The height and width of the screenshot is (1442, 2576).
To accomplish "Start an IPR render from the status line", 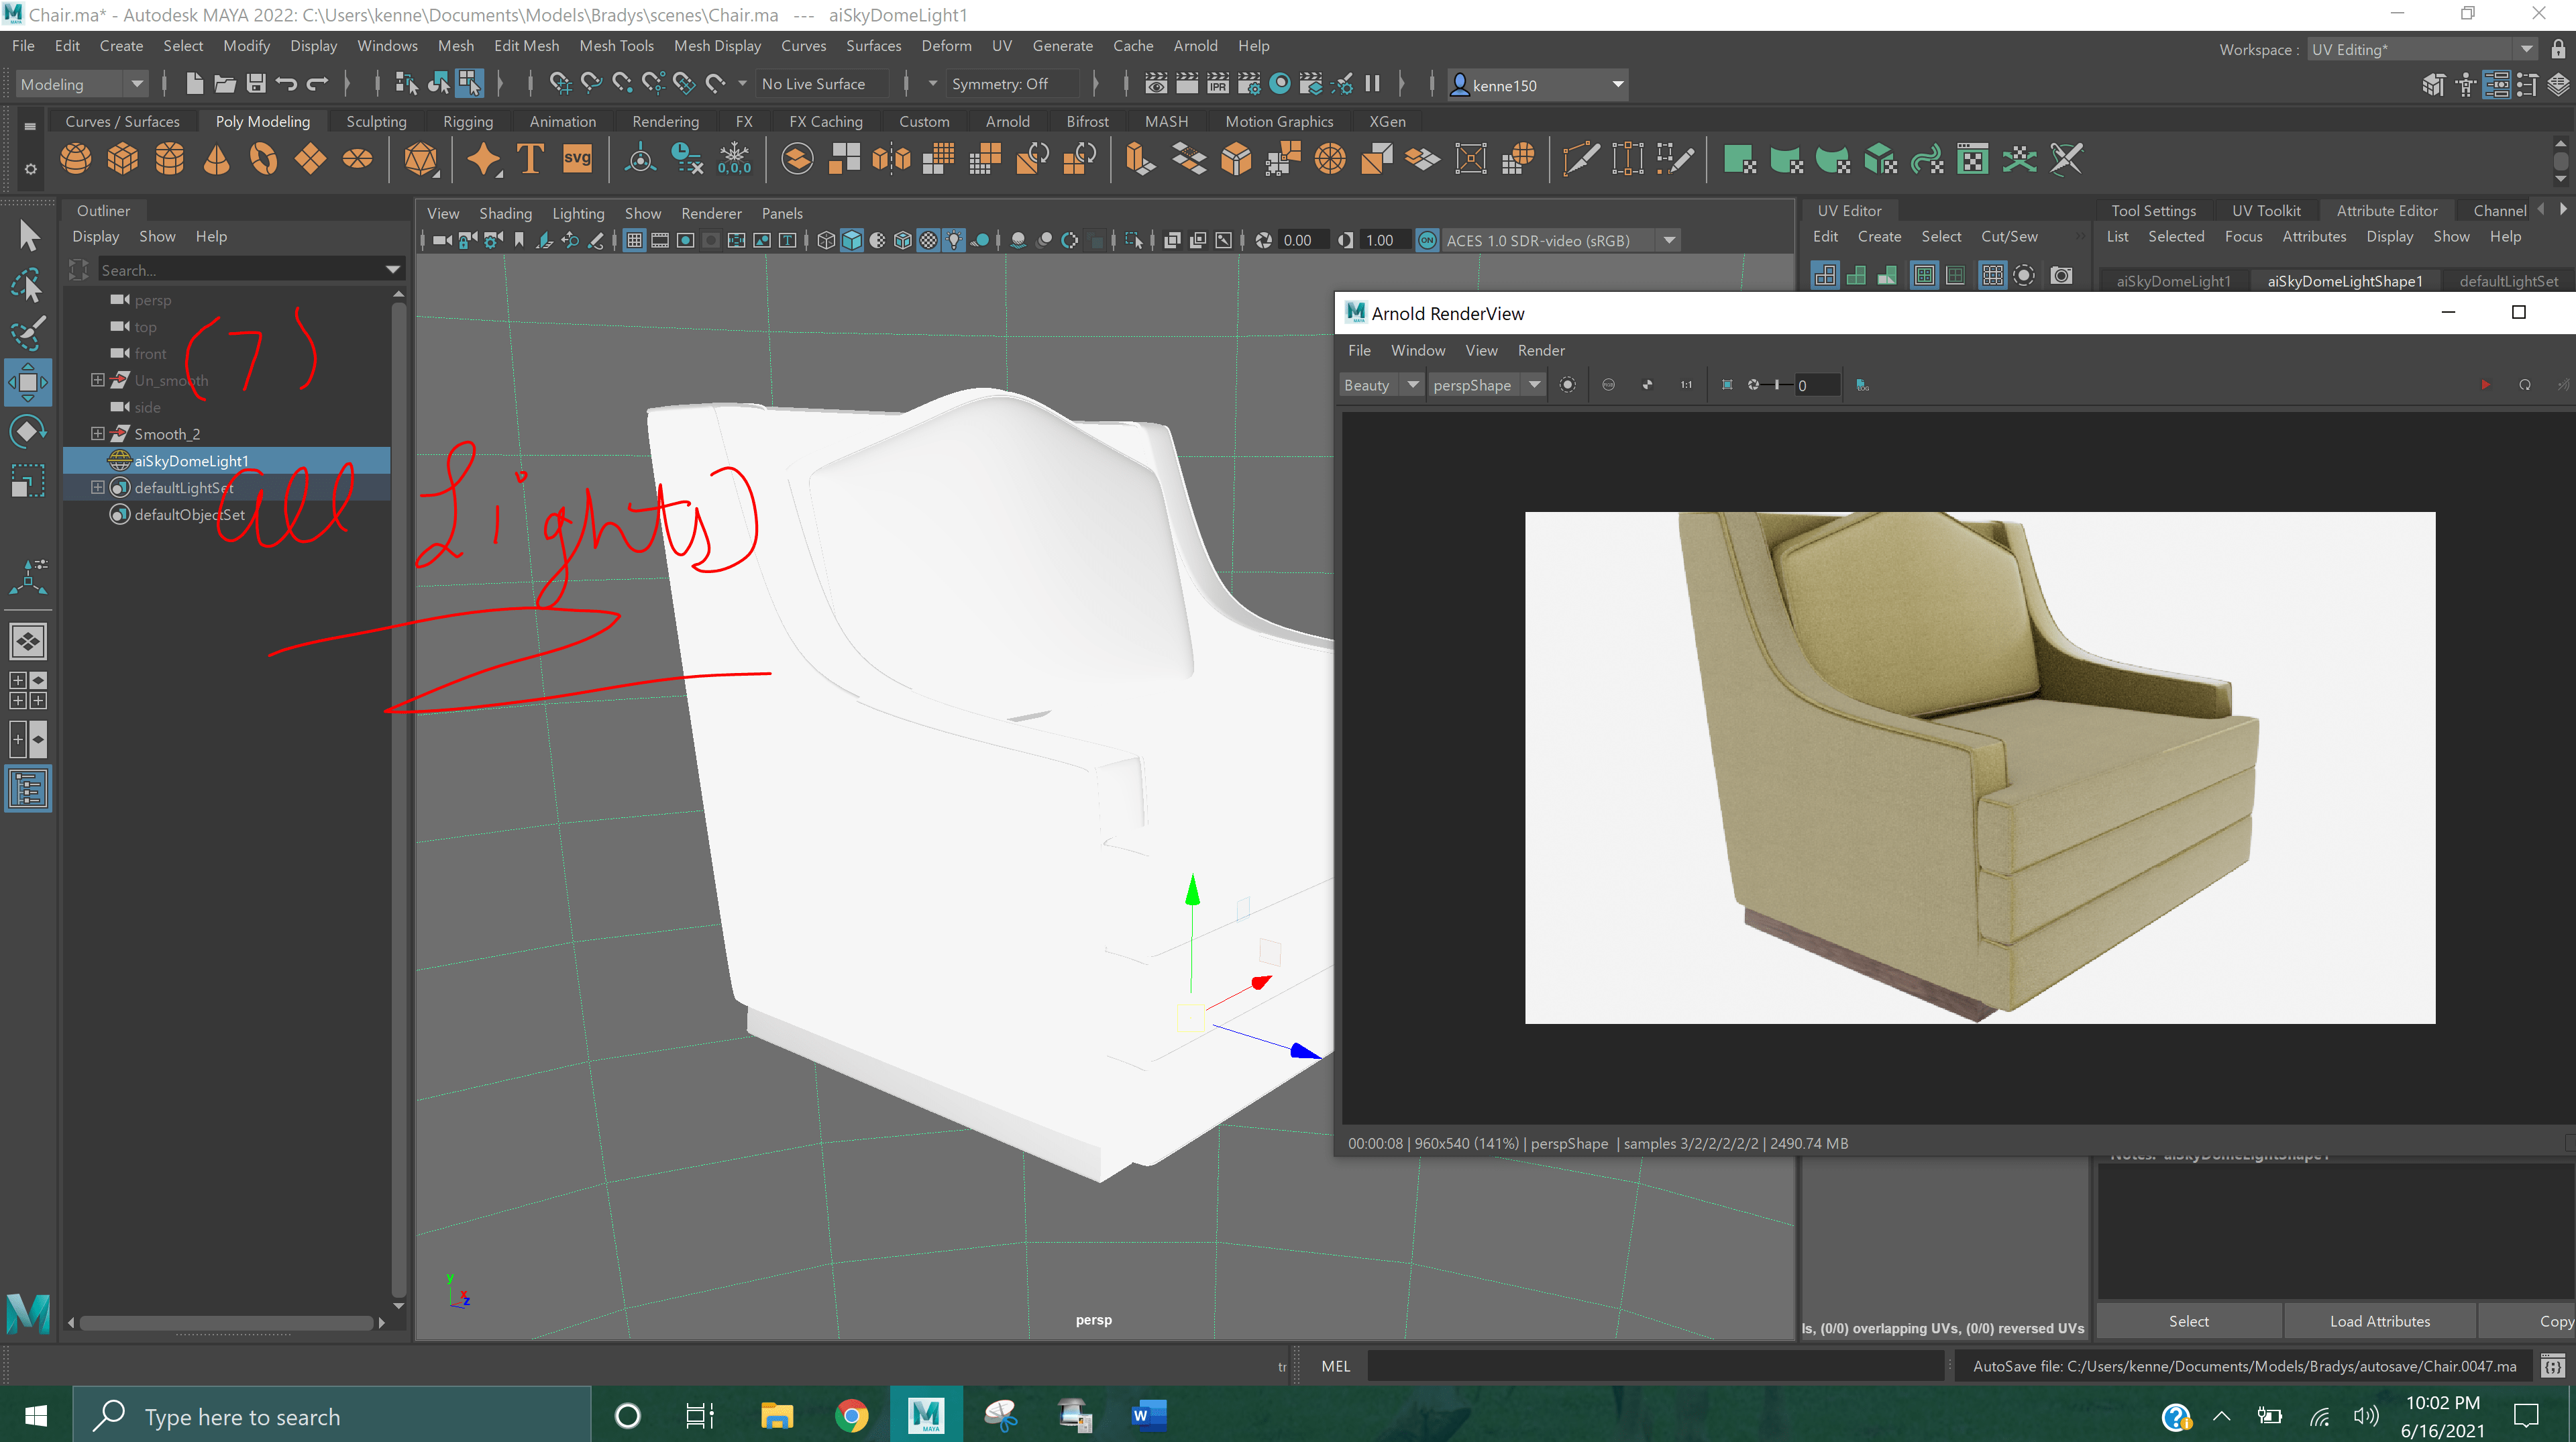I will point(1217,84).
